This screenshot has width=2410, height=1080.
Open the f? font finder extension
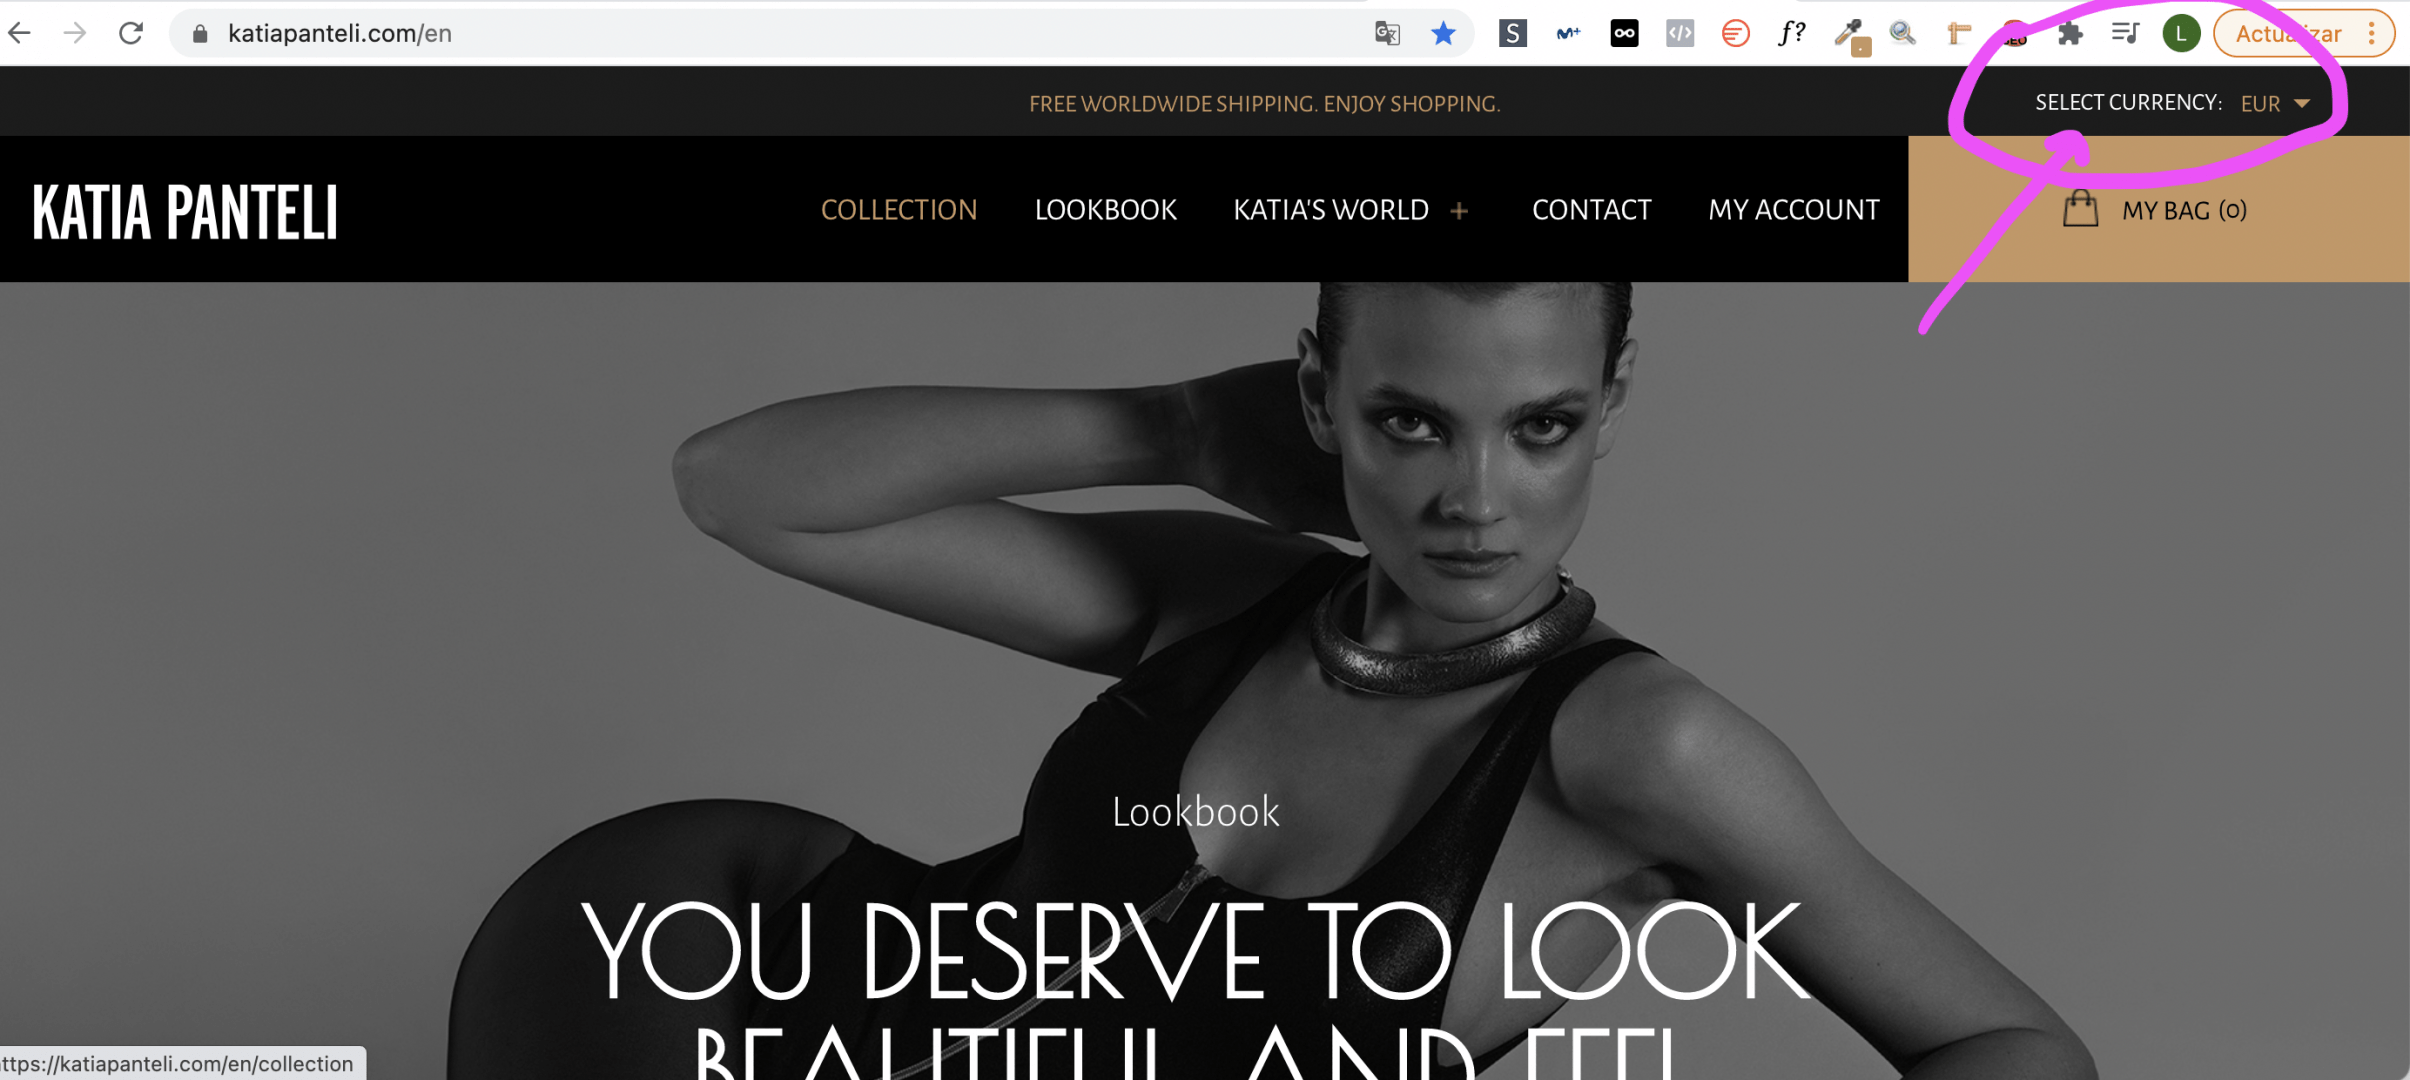[x=1792, y=33]
